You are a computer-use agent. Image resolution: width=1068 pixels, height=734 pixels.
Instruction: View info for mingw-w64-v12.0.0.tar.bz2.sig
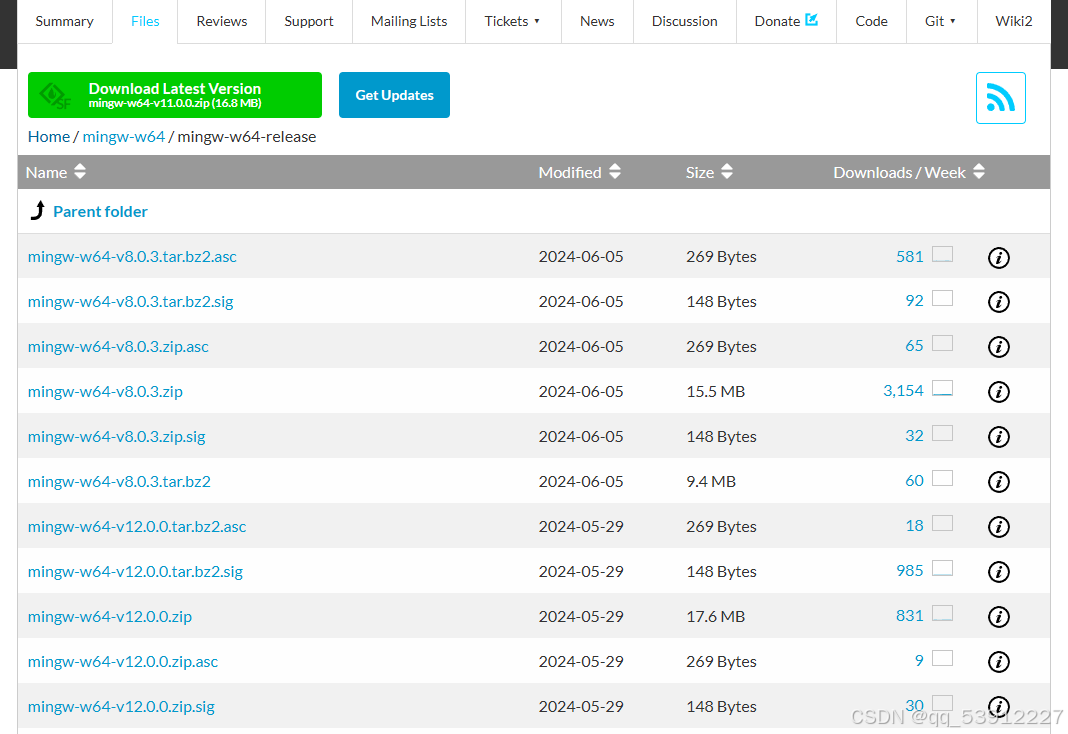point(999,571)
